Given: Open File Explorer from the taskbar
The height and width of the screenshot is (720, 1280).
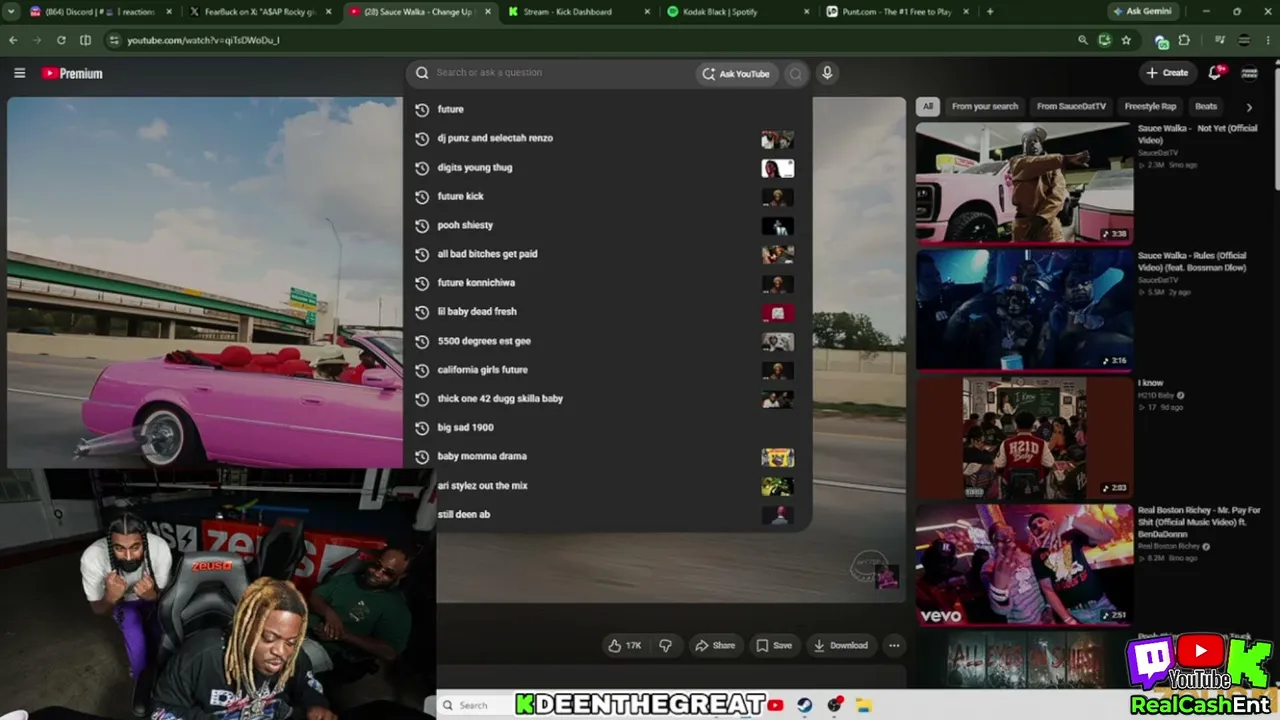Looking at the screenshot, I should coord(864,705).
